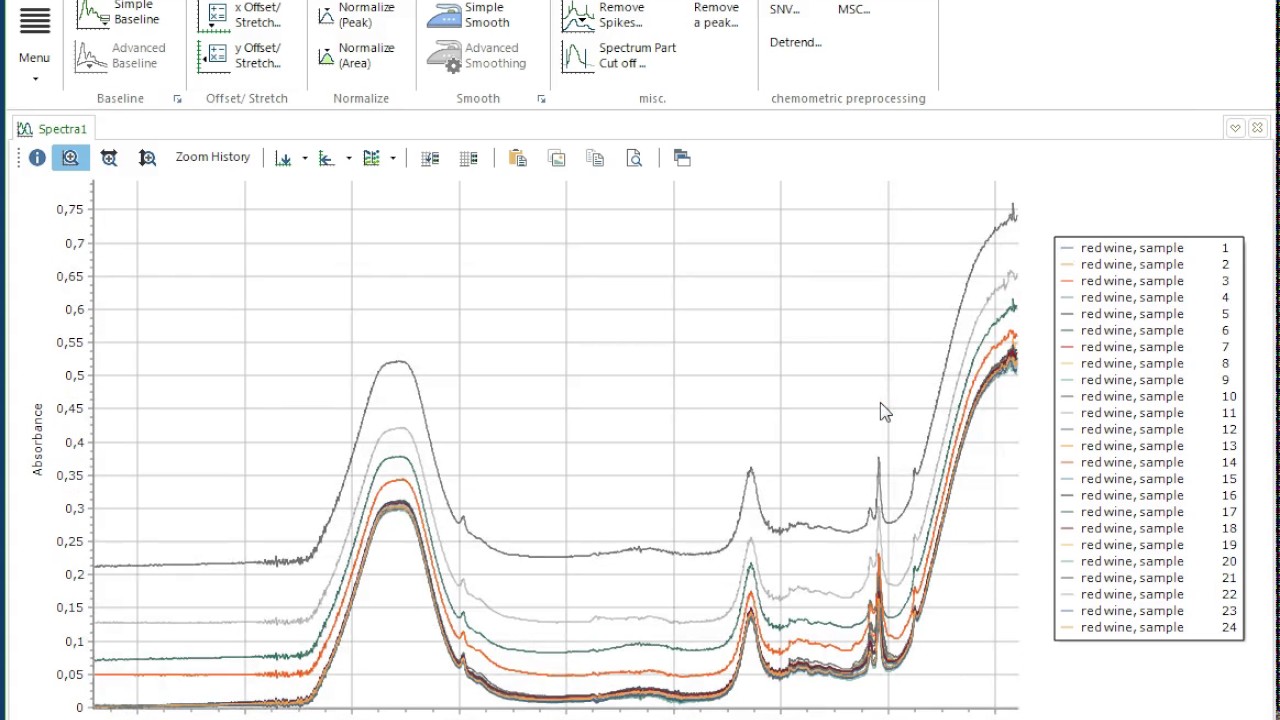The image size is (1280, 720).
Task: Click the y-axis settings icon
Action: (x=326, y=158)
